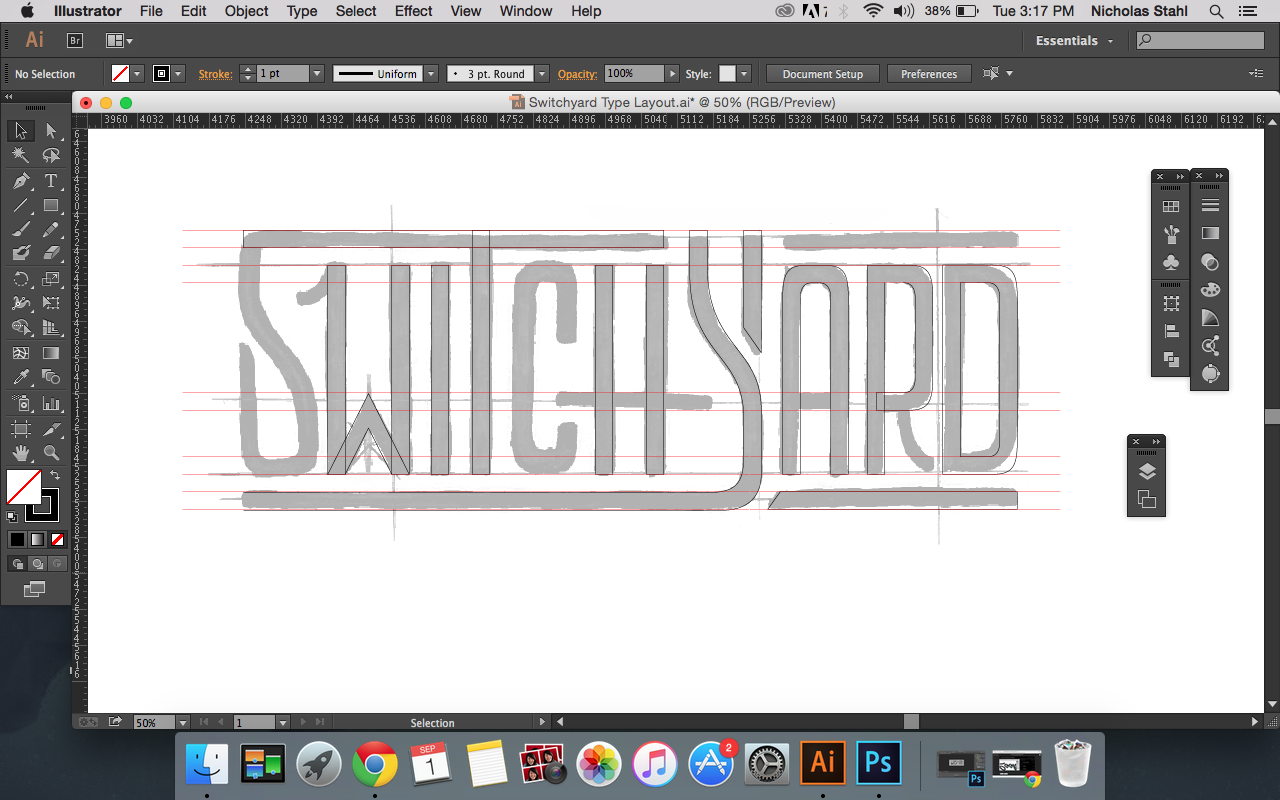Reset default fill and stroke

pyautogui.click(x=11, y=516)
